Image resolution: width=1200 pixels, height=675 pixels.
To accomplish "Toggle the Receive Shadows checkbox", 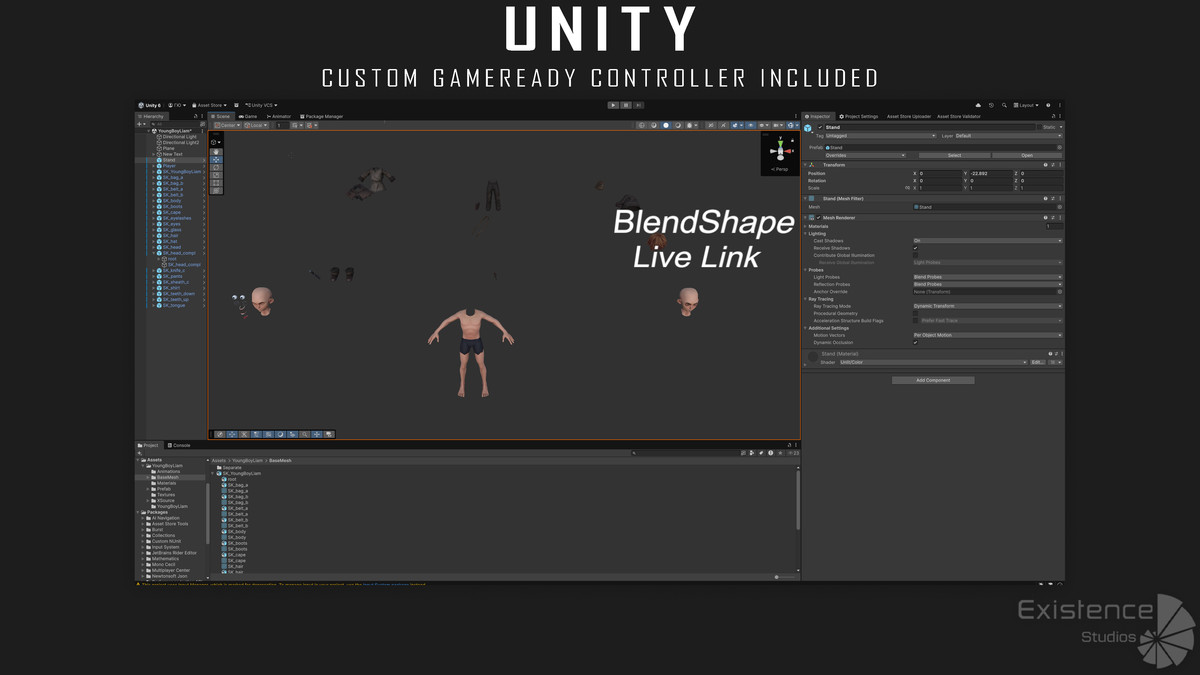I will point(915,248).
